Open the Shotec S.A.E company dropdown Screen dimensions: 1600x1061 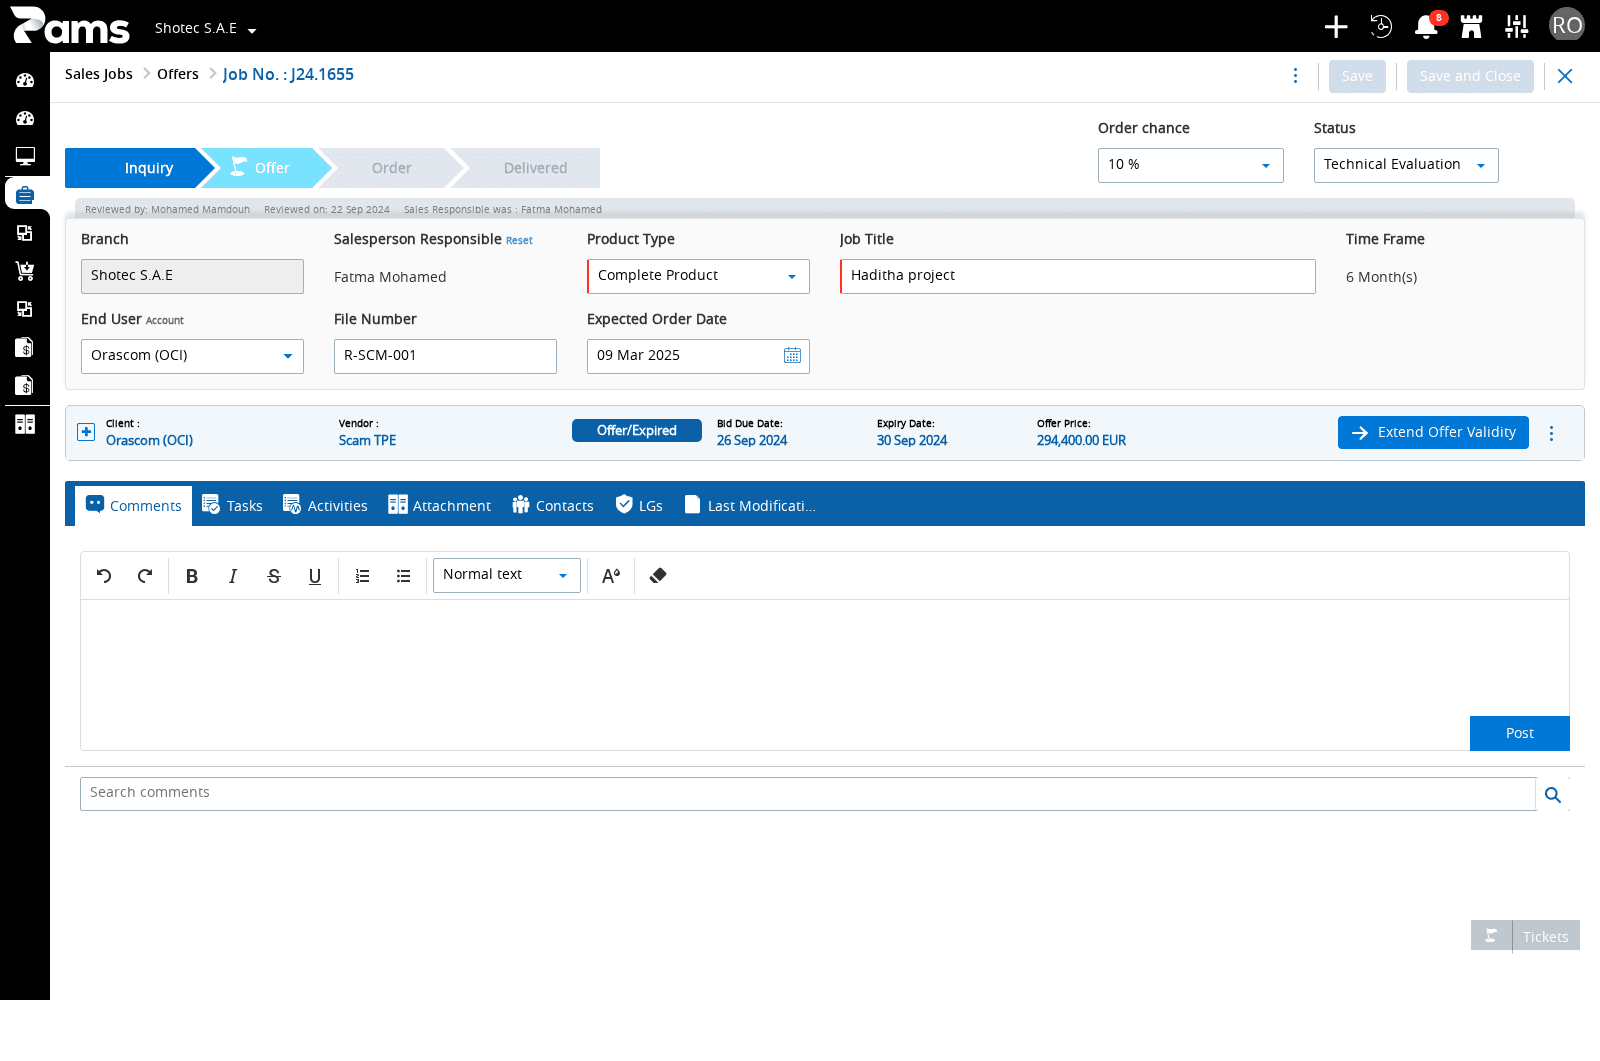[205, 29]
